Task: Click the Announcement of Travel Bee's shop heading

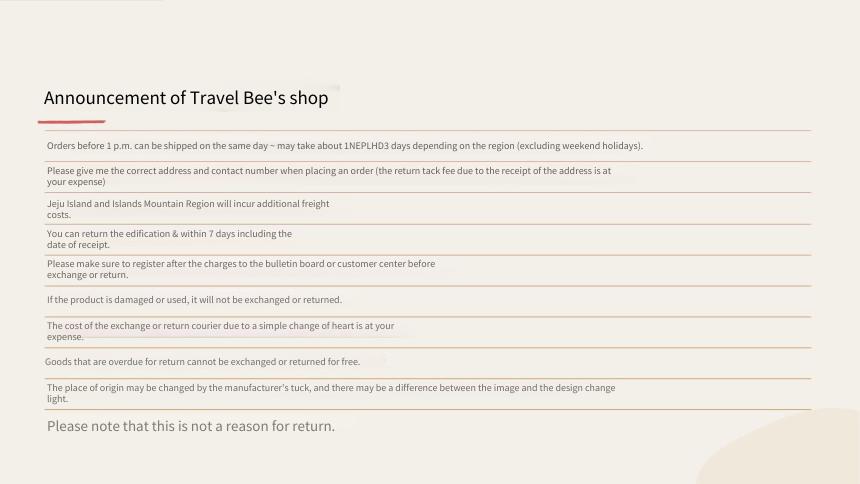Action: pyautogui.click(x=186, y=98)
